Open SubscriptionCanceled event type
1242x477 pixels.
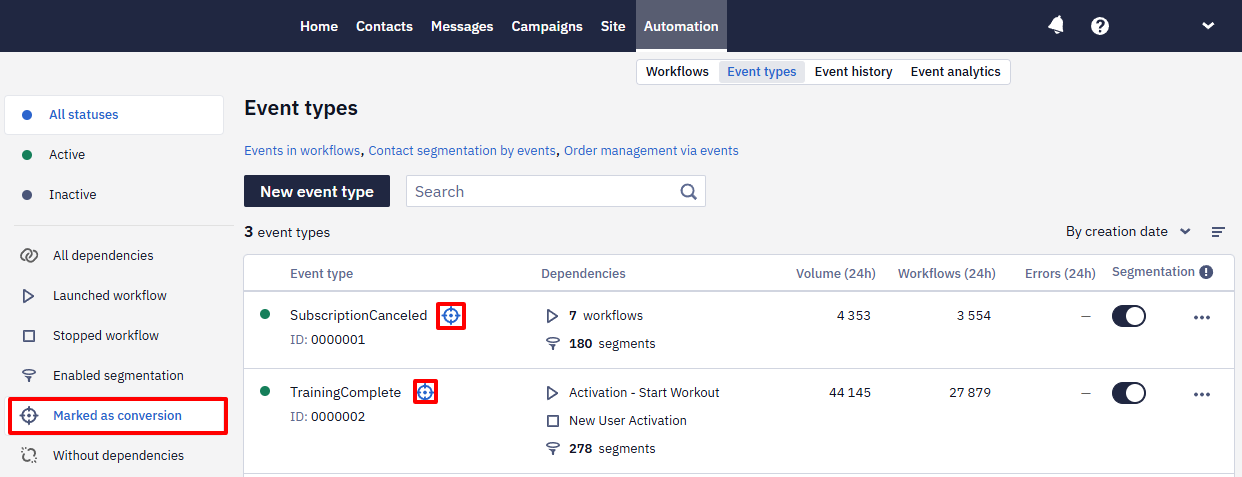tap(358, 316)
